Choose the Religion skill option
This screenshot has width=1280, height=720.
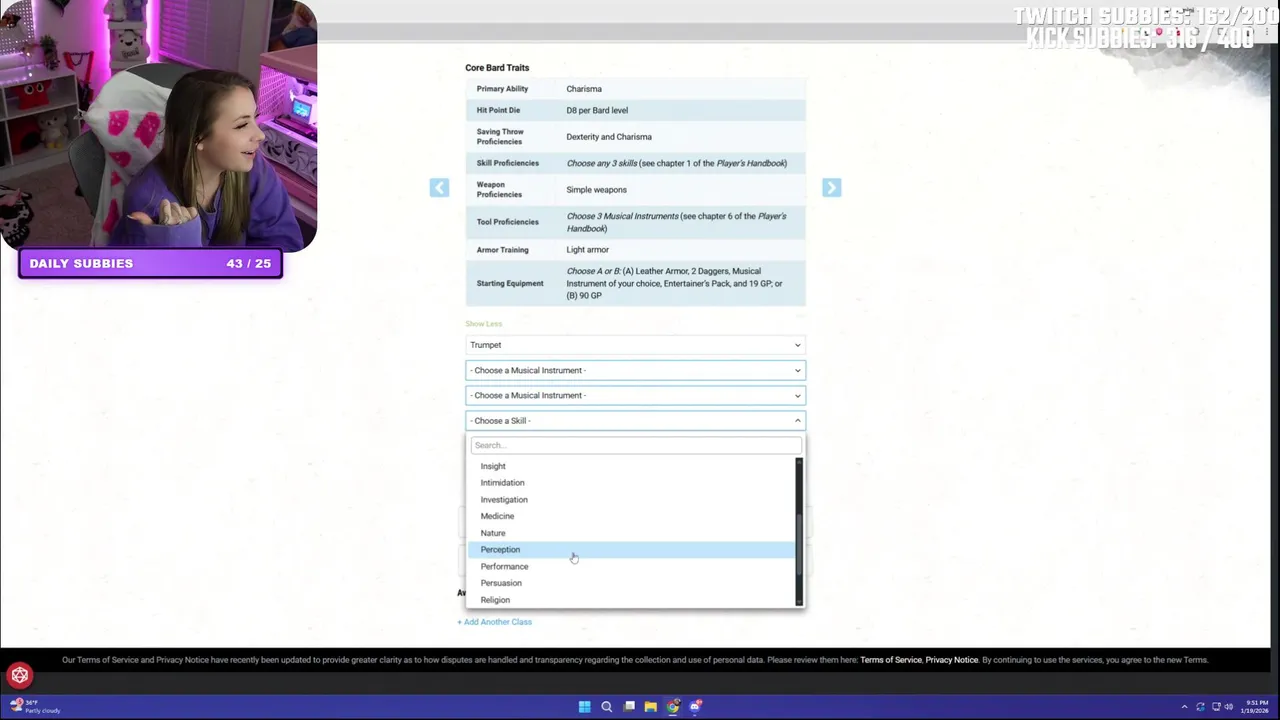coord(631,600)
